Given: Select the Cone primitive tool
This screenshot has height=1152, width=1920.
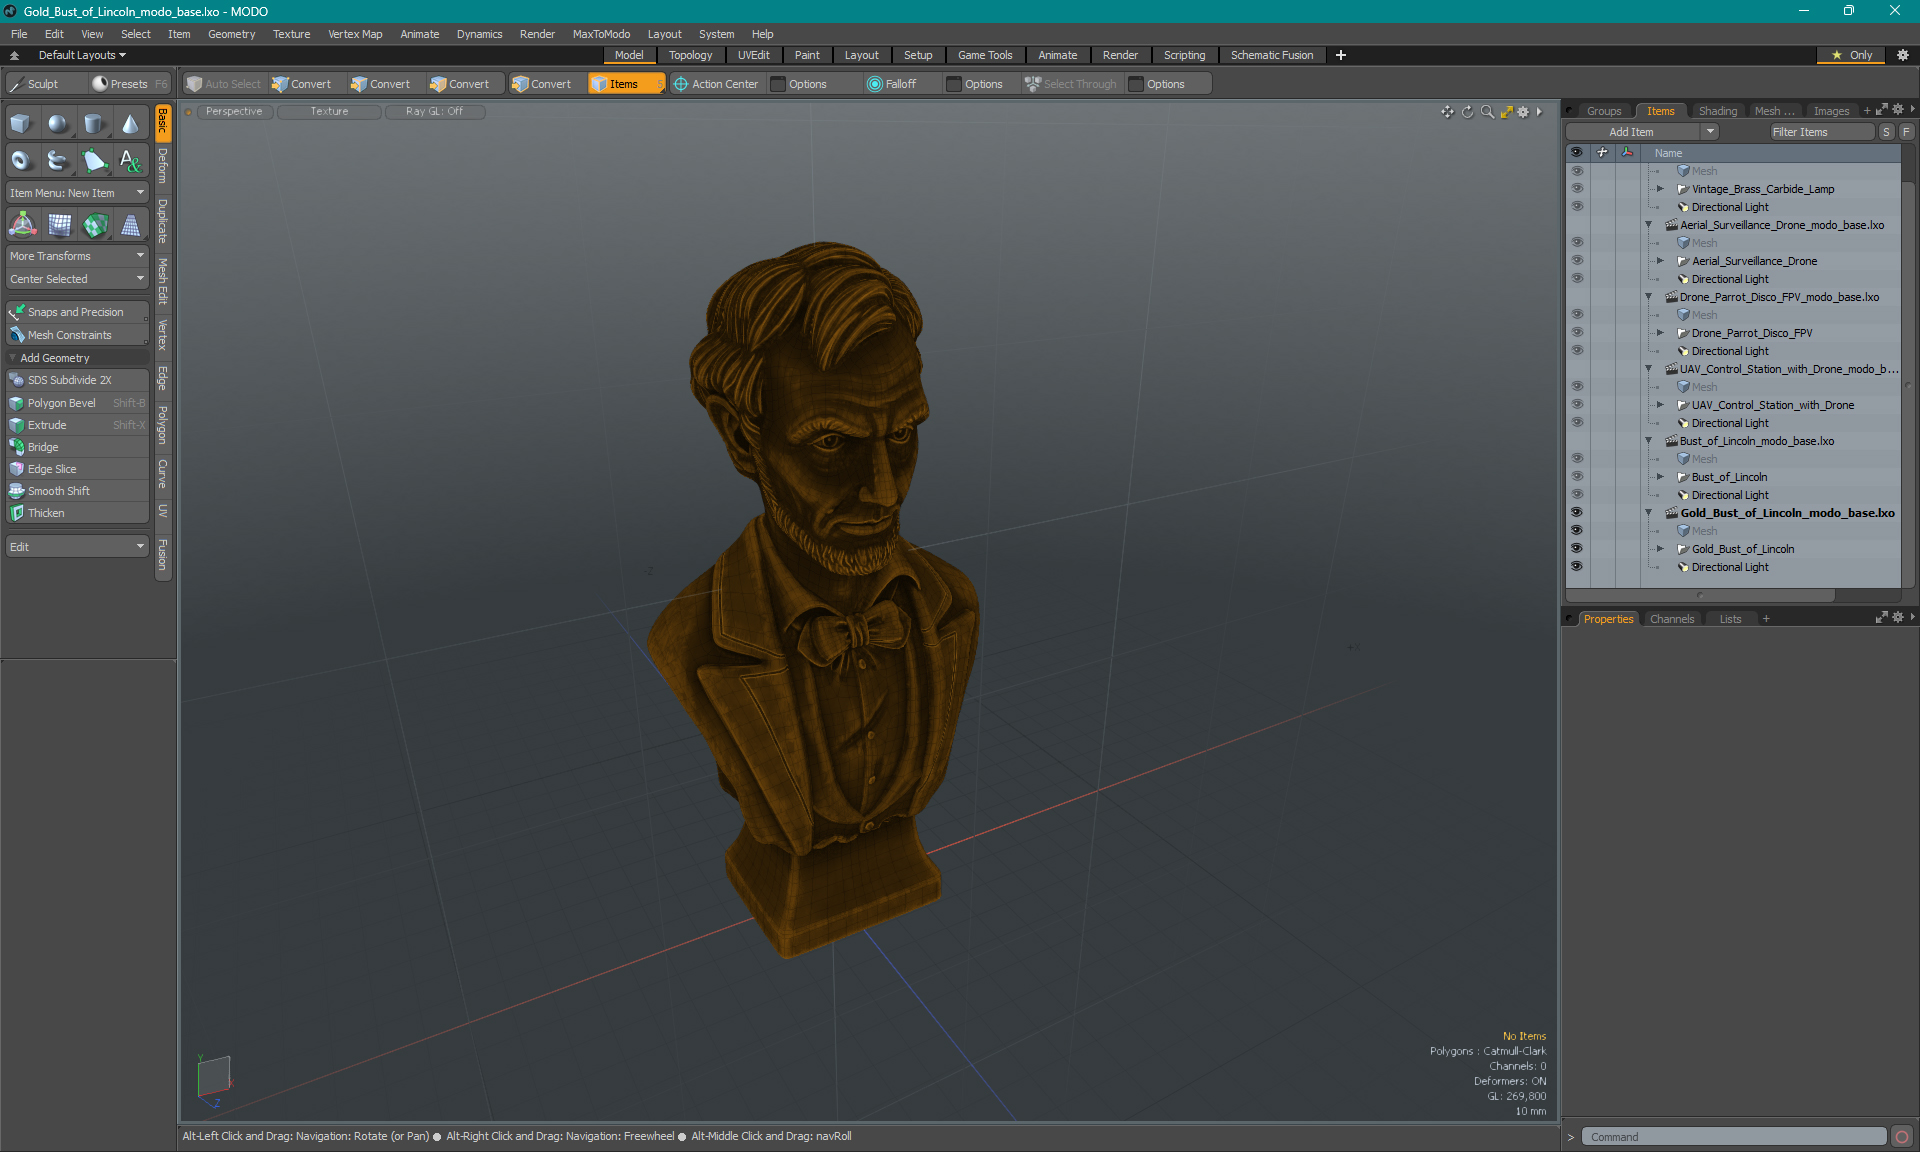Looking at the screenshot, I should (x=130, y=124).
